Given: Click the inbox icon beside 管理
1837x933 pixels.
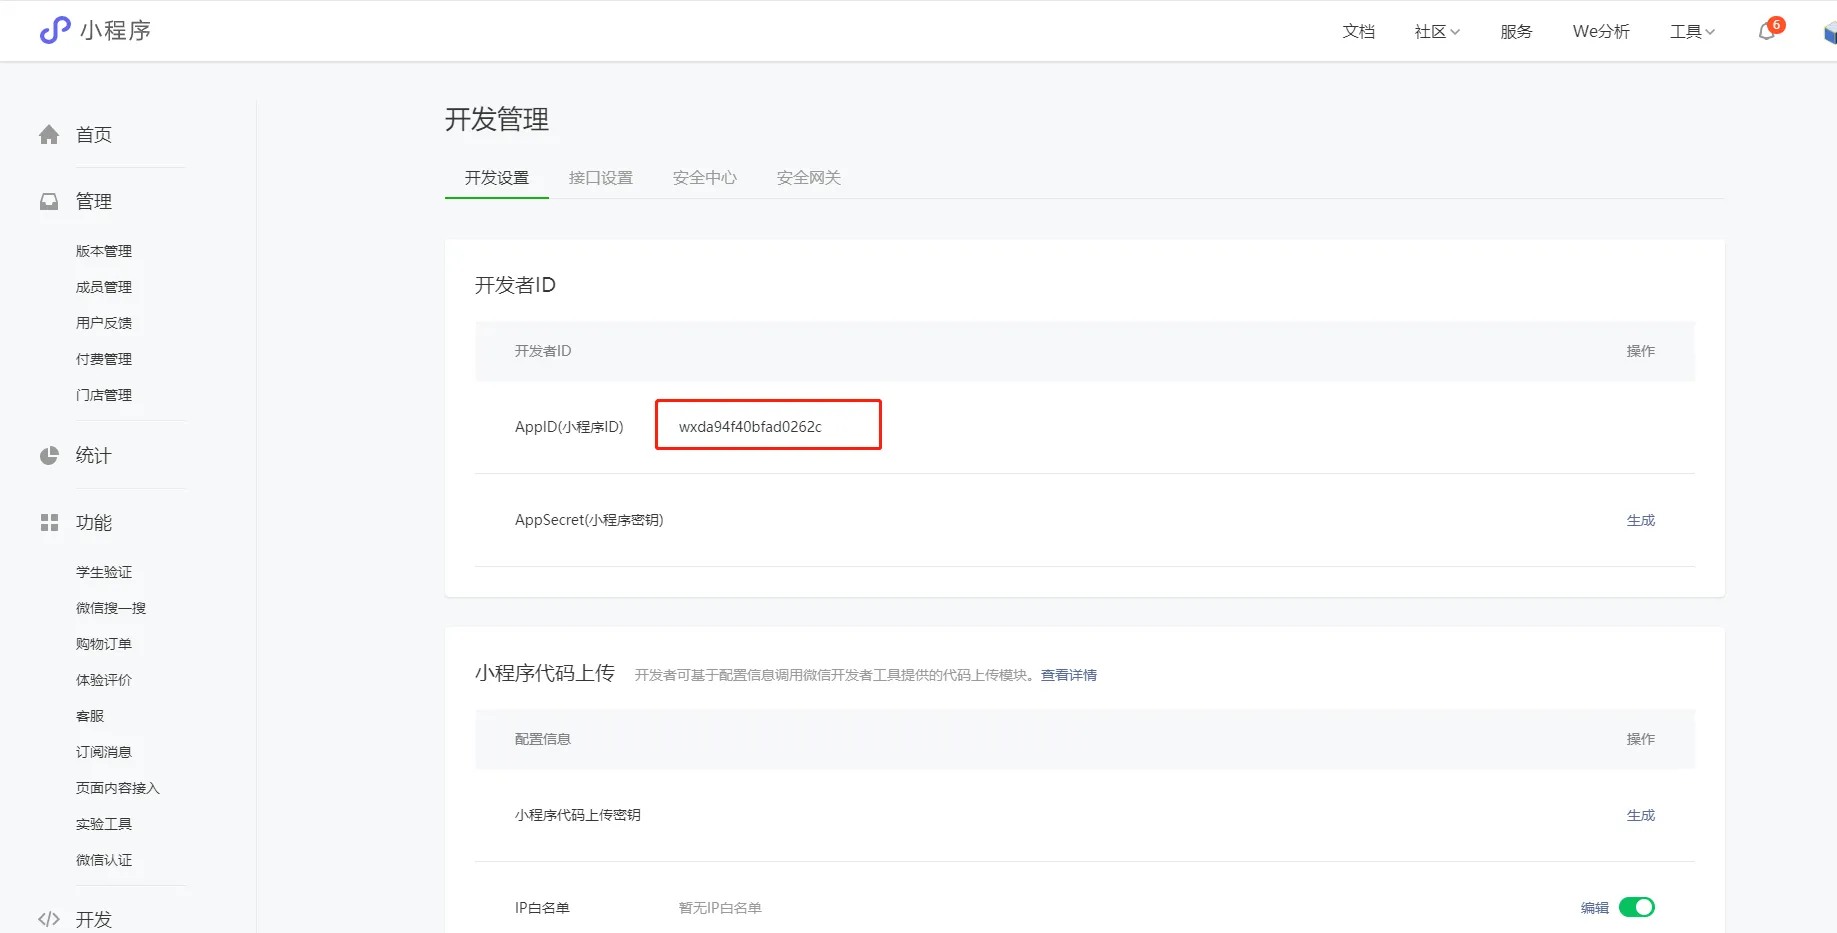Looking at the screenshot, I should point(49,202).
